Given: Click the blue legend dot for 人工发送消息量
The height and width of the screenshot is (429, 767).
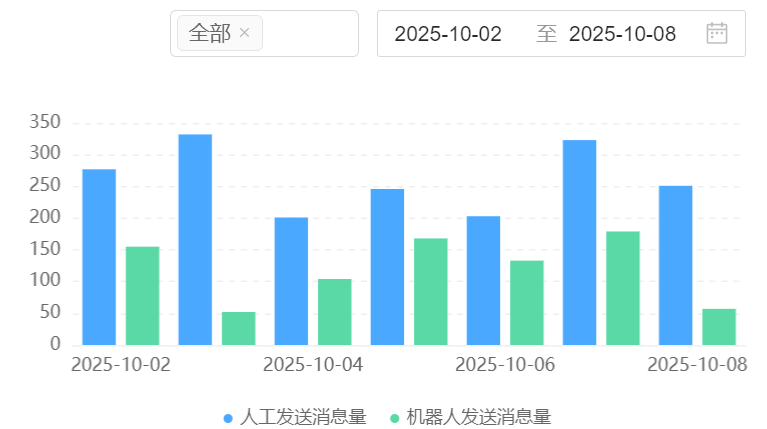Looking at the screenshot, I should 228,417.
